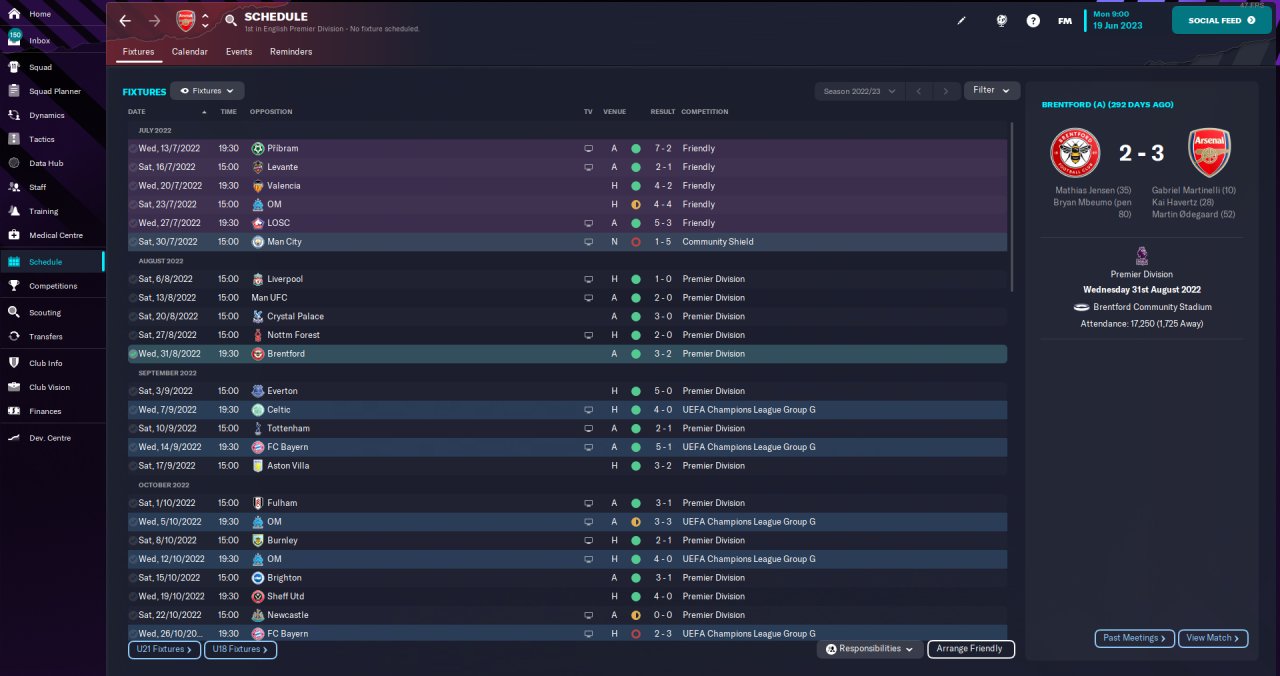Switch to the Calendar tab

coord(190,52)
